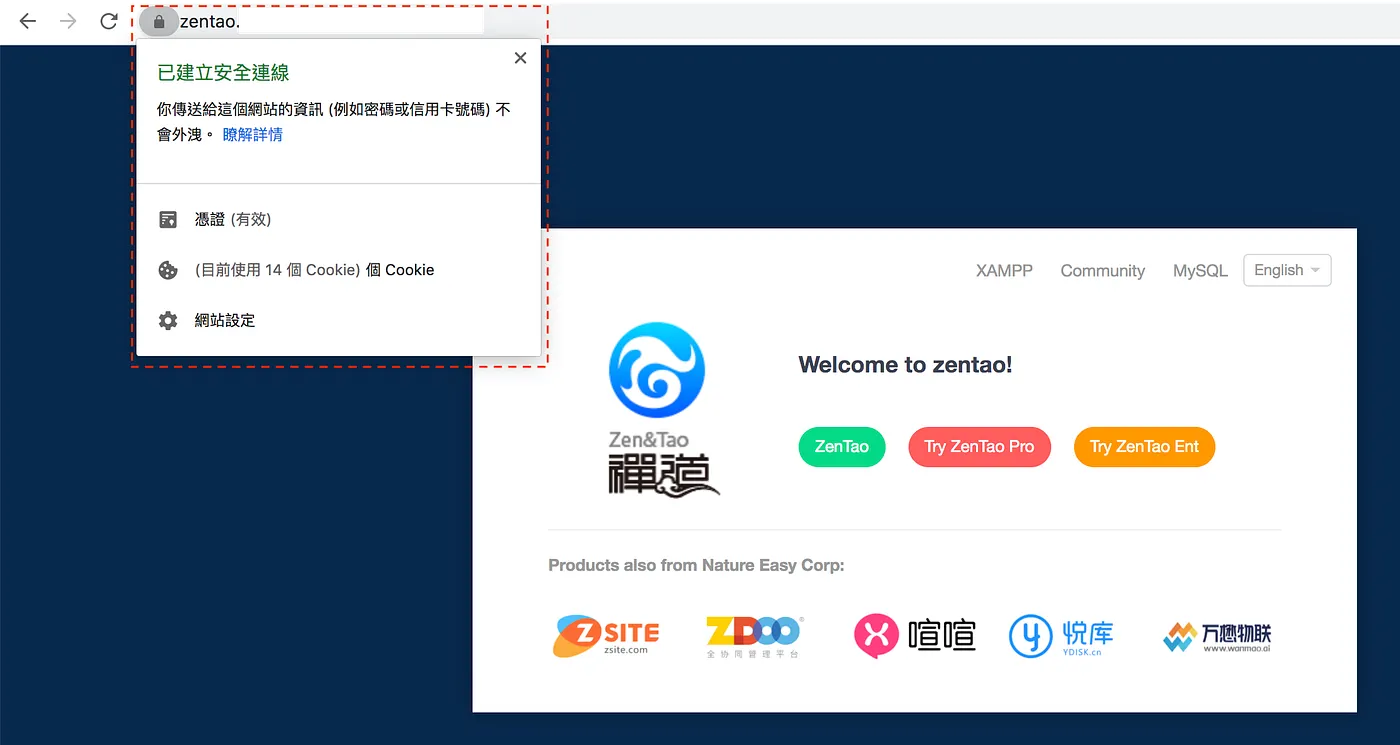Click the gear icon for site settings

tap(168, 320)
